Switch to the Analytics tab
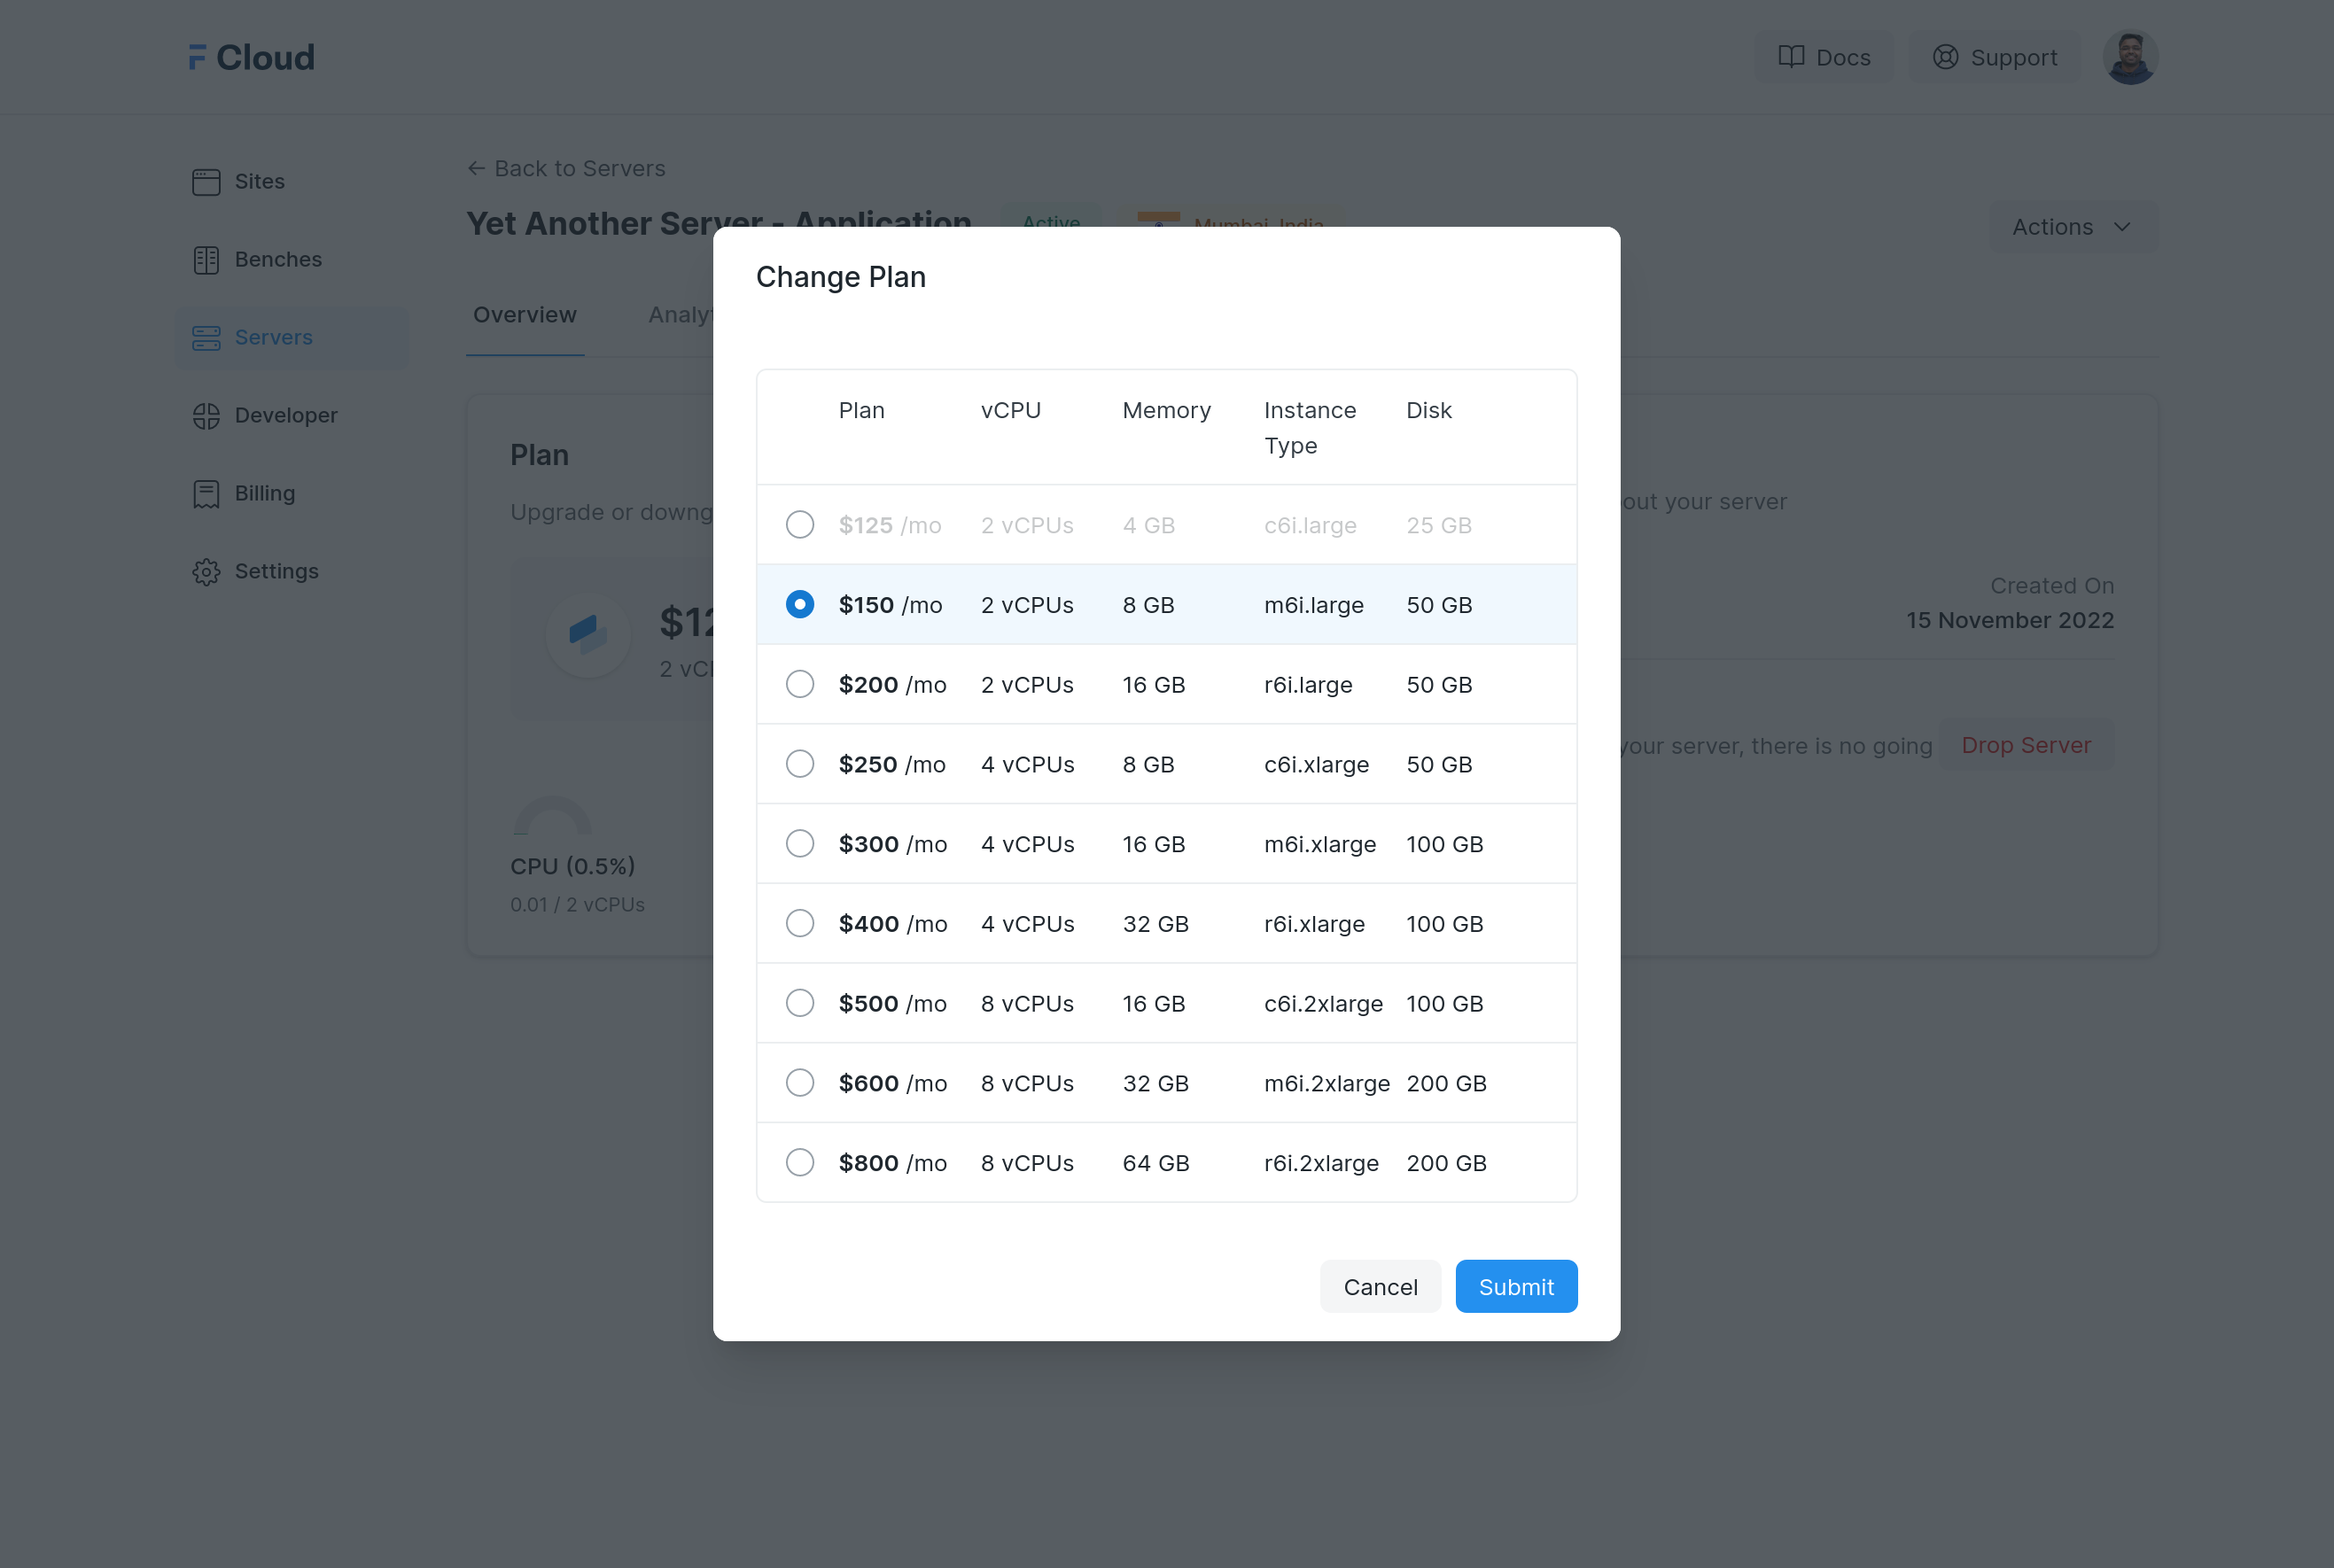Screen dimensions: 2334x1568 coord(681,315)
